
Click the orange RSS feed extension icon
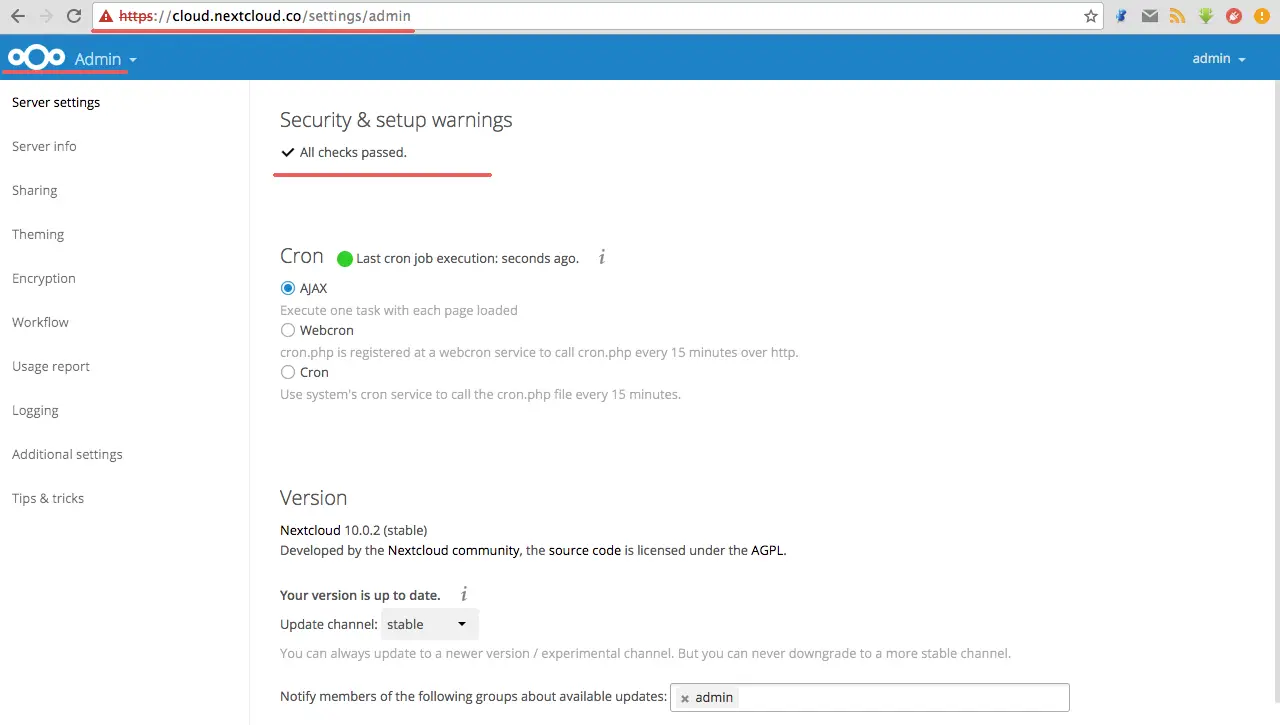(x=1178, y=16)
